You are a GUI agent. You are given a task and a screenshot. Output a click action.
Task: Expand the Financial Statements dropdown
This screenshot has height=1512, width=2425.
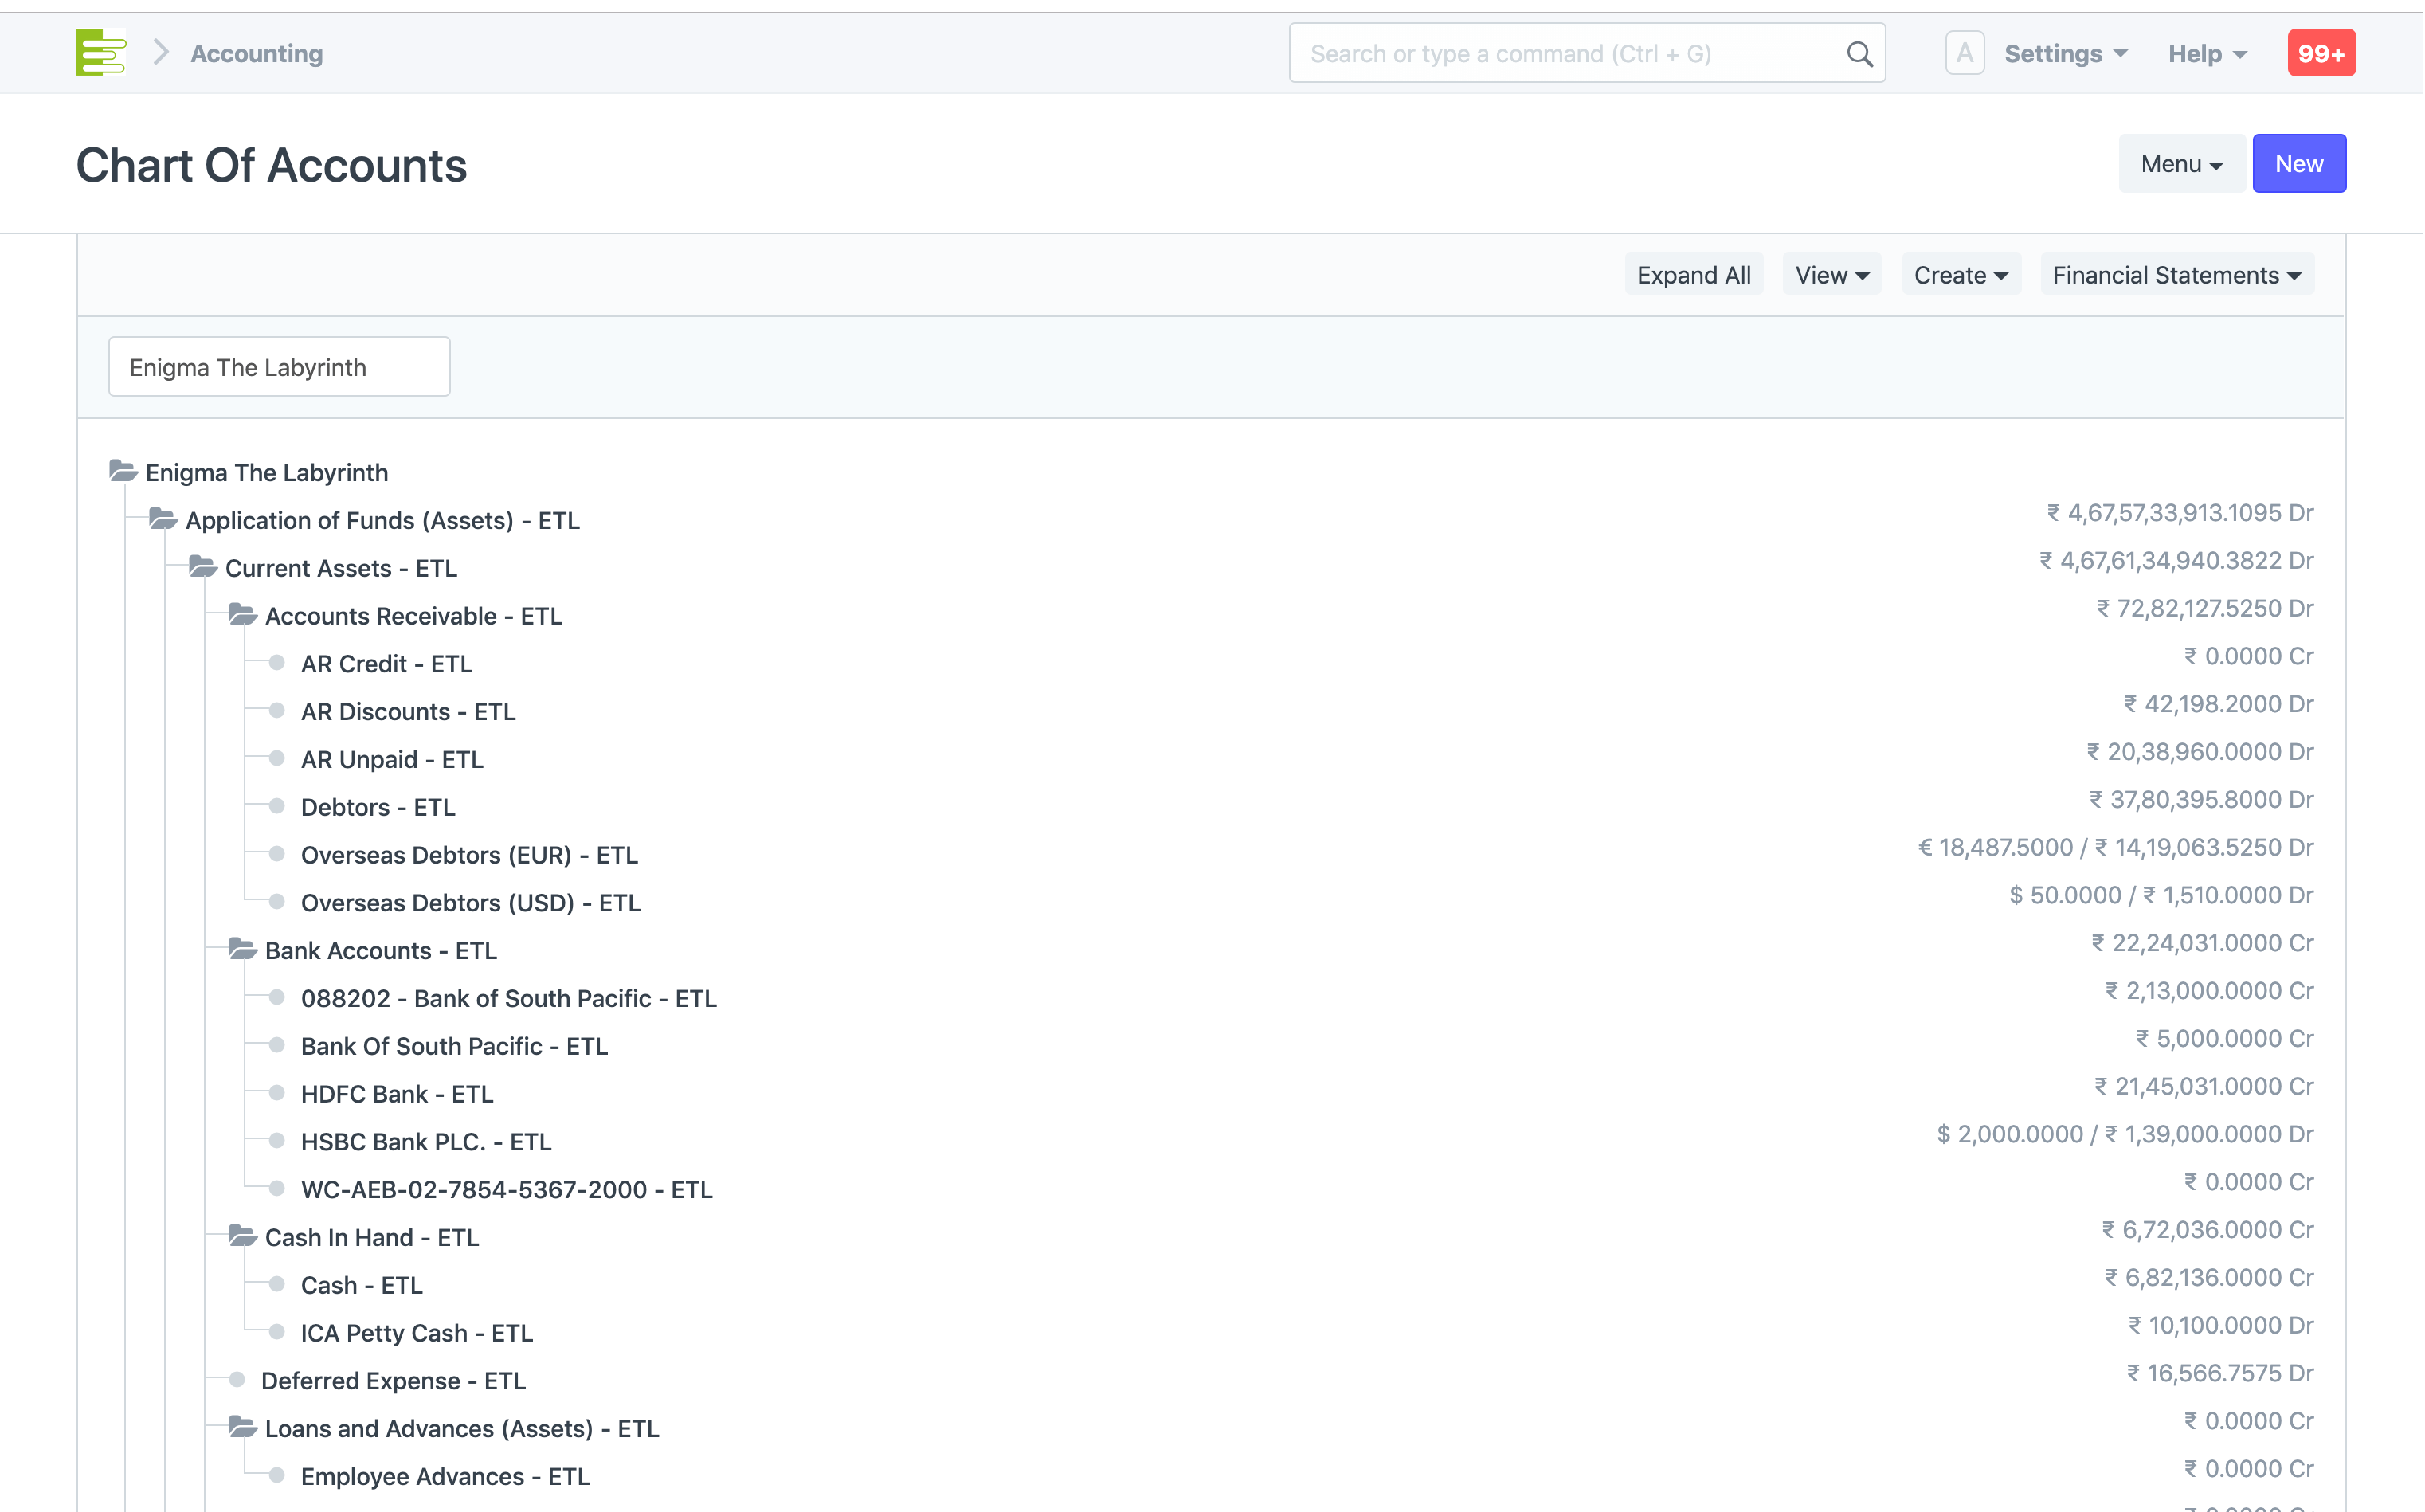coord(2176,275)
